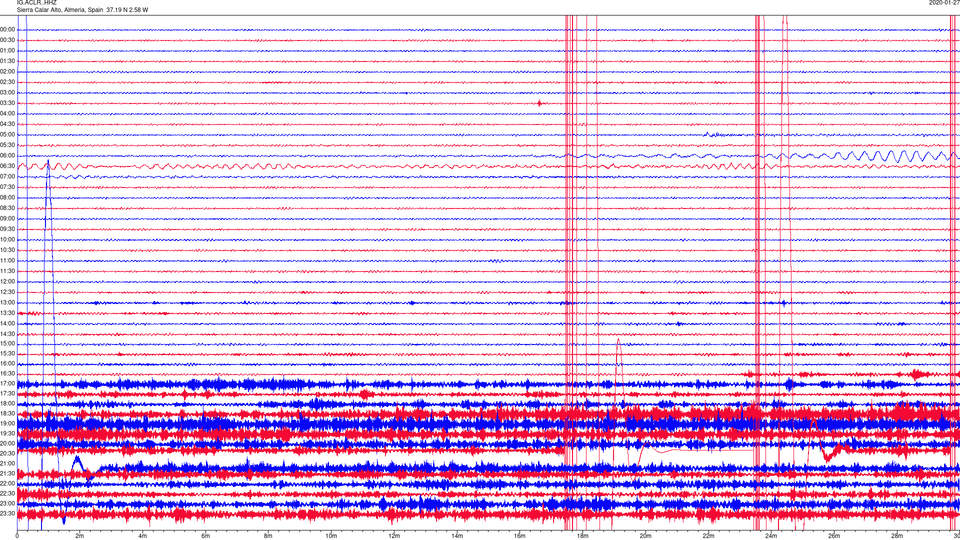960x540 pixels.
Task: Select the '16:30' row time
Action: 7,373
